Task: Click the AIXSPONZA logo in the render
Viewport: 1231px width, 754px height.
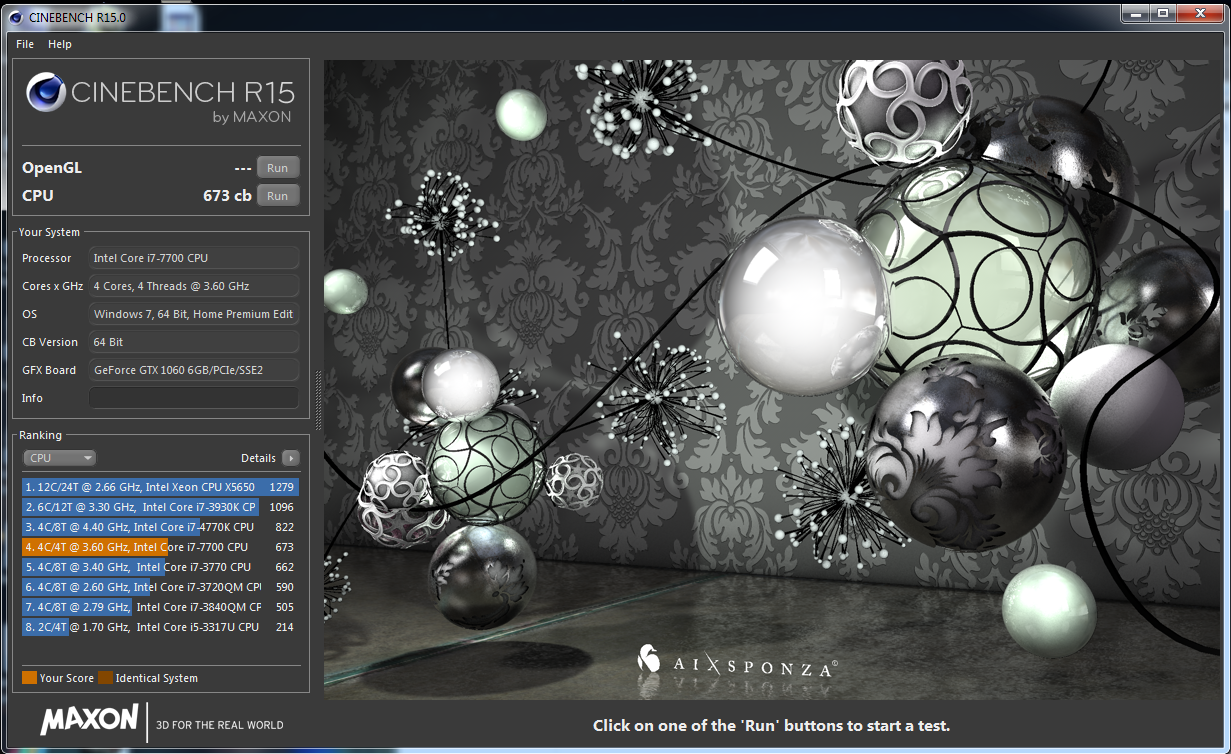Action: (737, 661)
